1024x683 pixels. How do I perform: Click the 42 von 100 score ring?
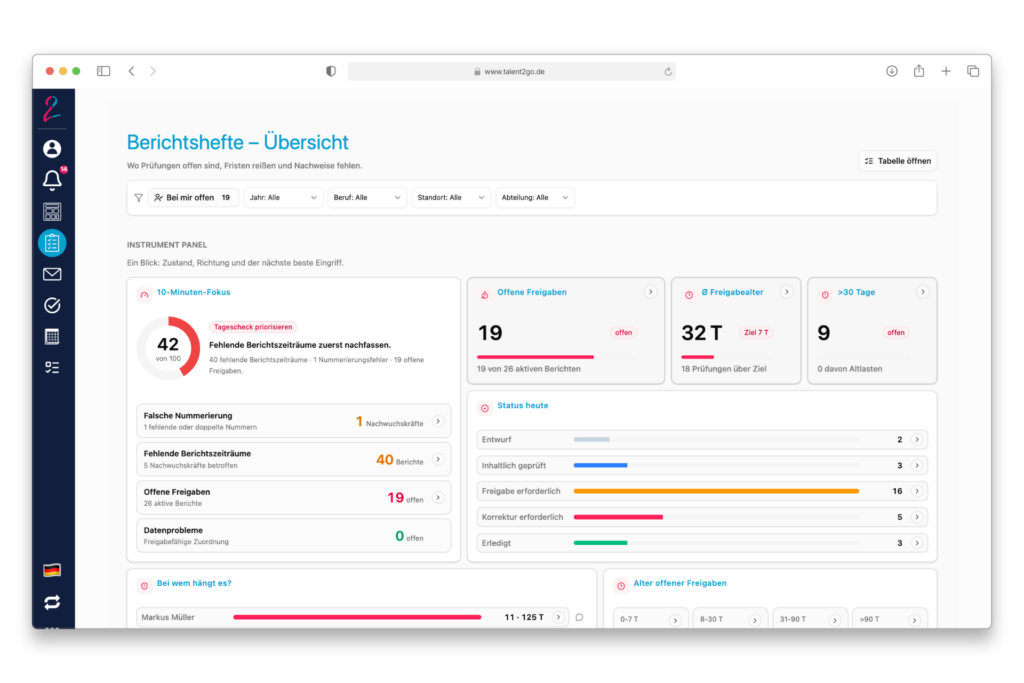pos(168,348)
